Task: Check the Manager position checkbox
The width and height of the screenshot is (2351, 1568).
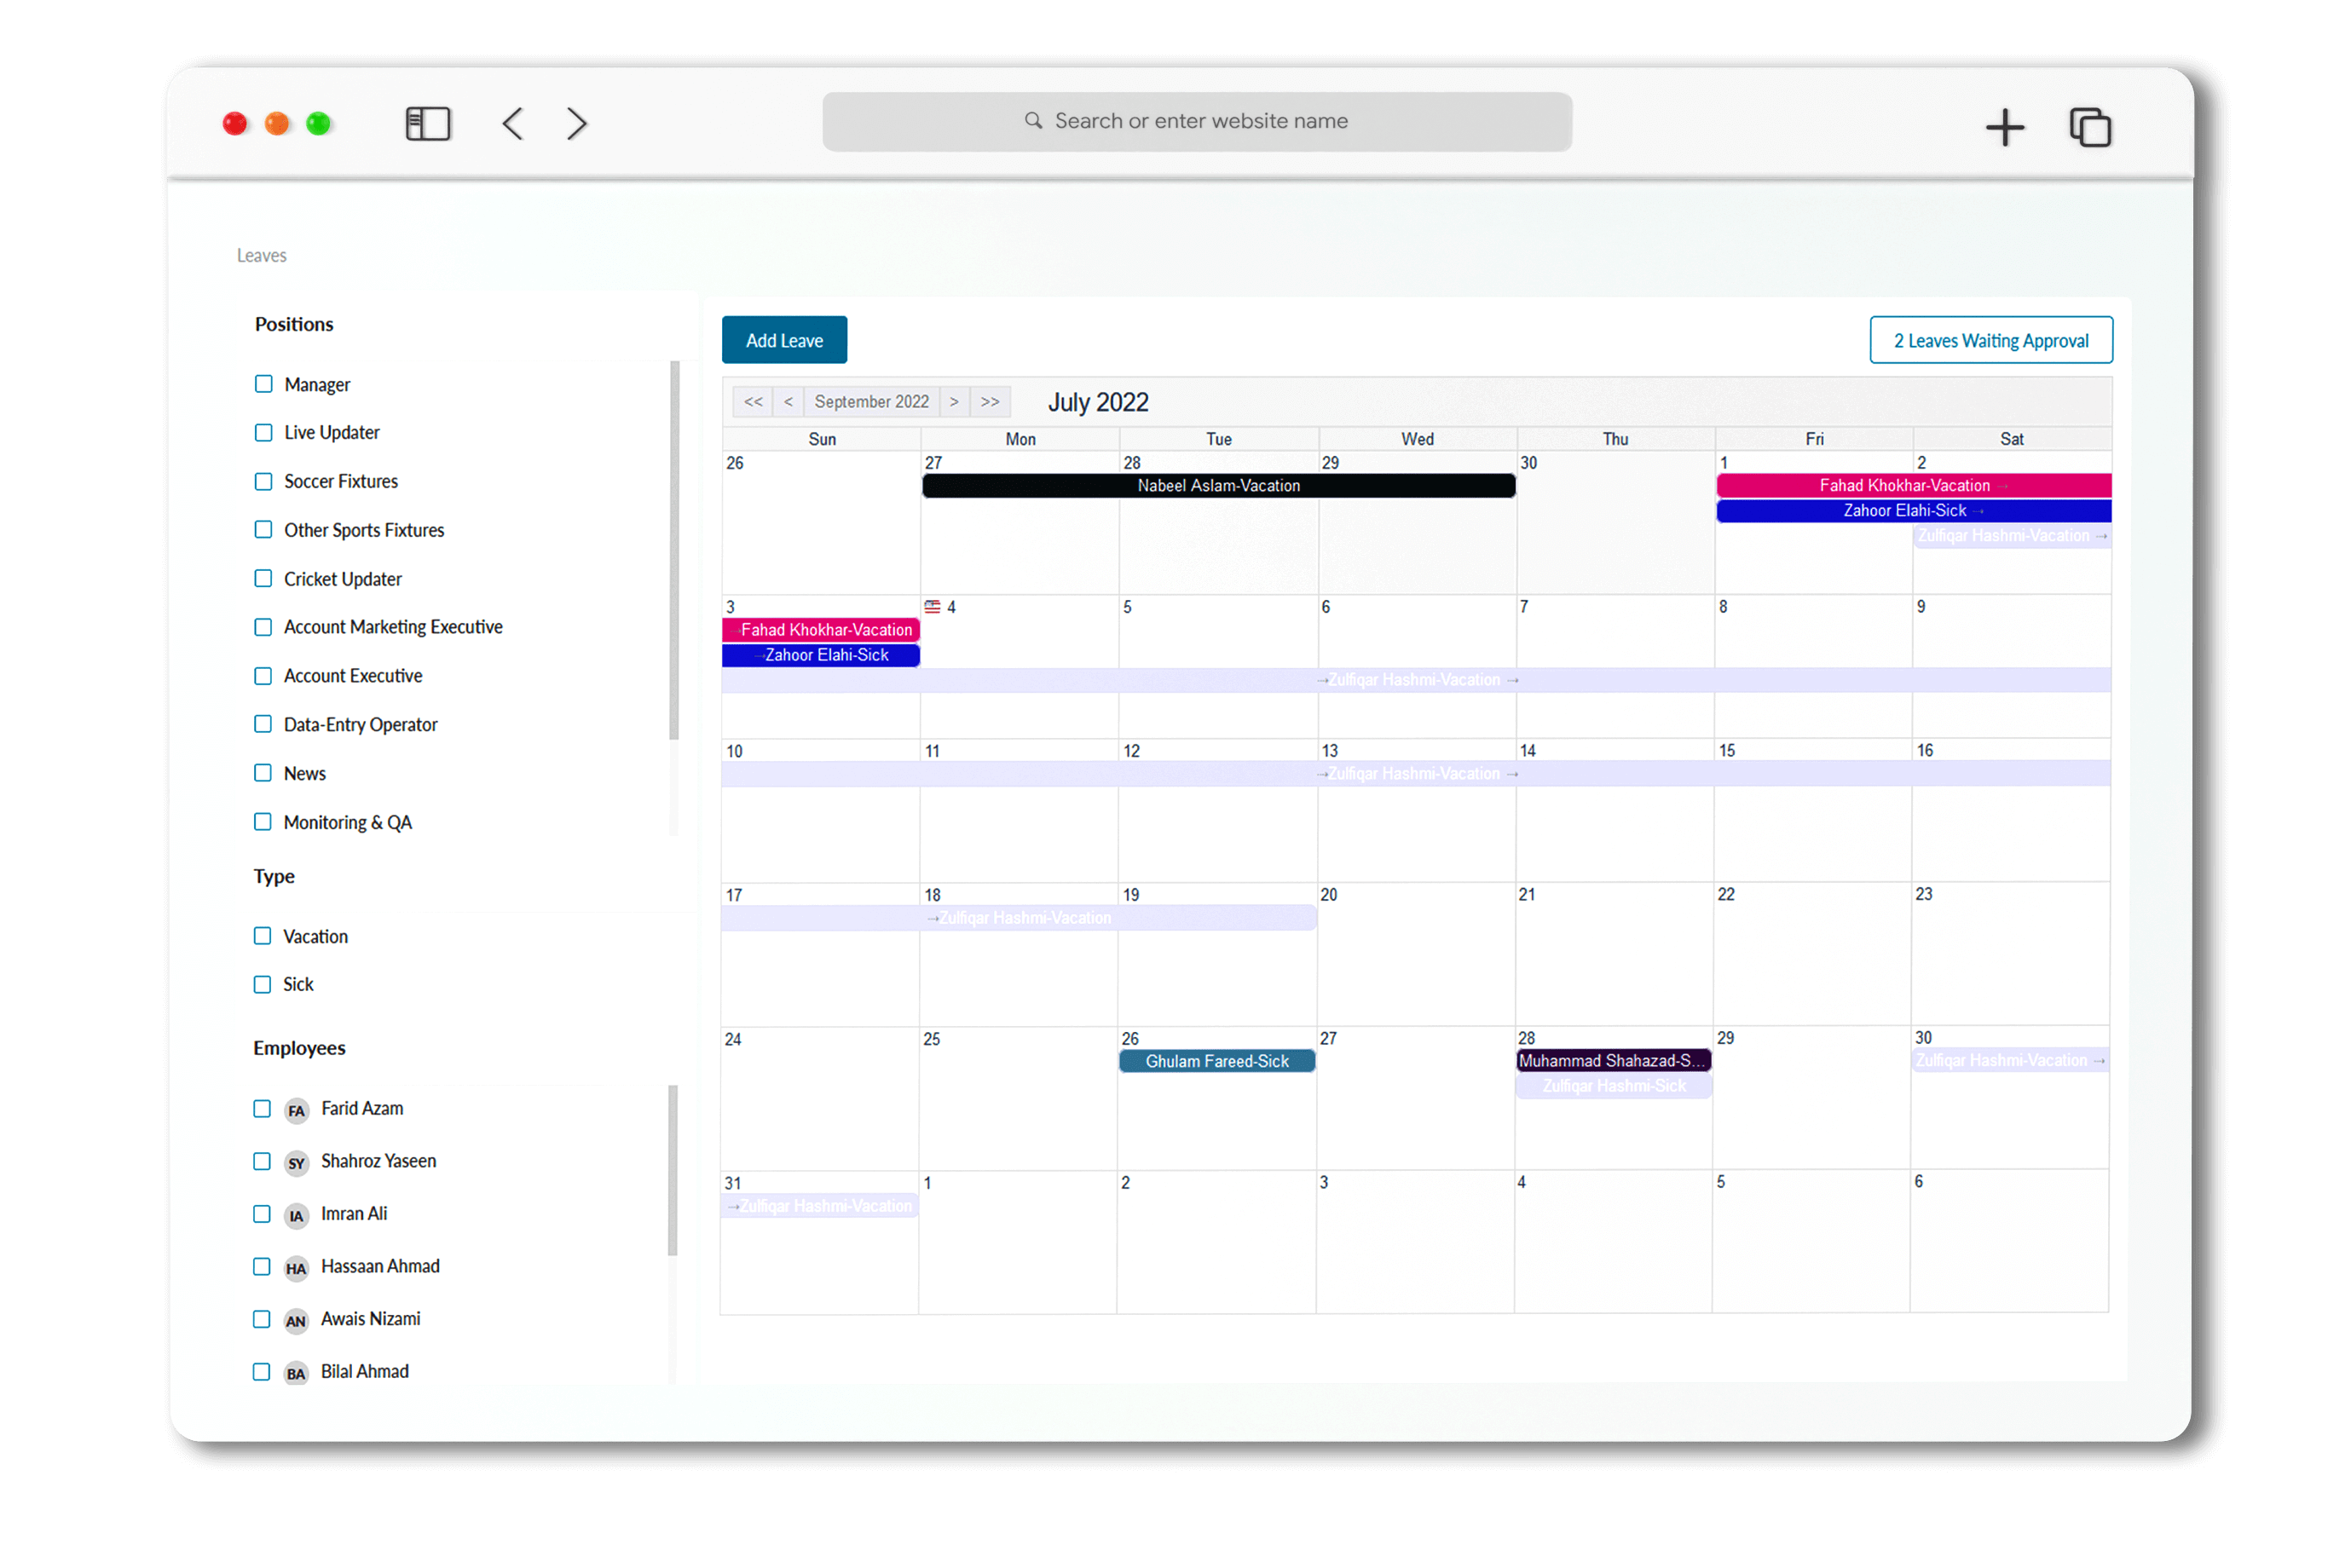Action: (264, 384)
